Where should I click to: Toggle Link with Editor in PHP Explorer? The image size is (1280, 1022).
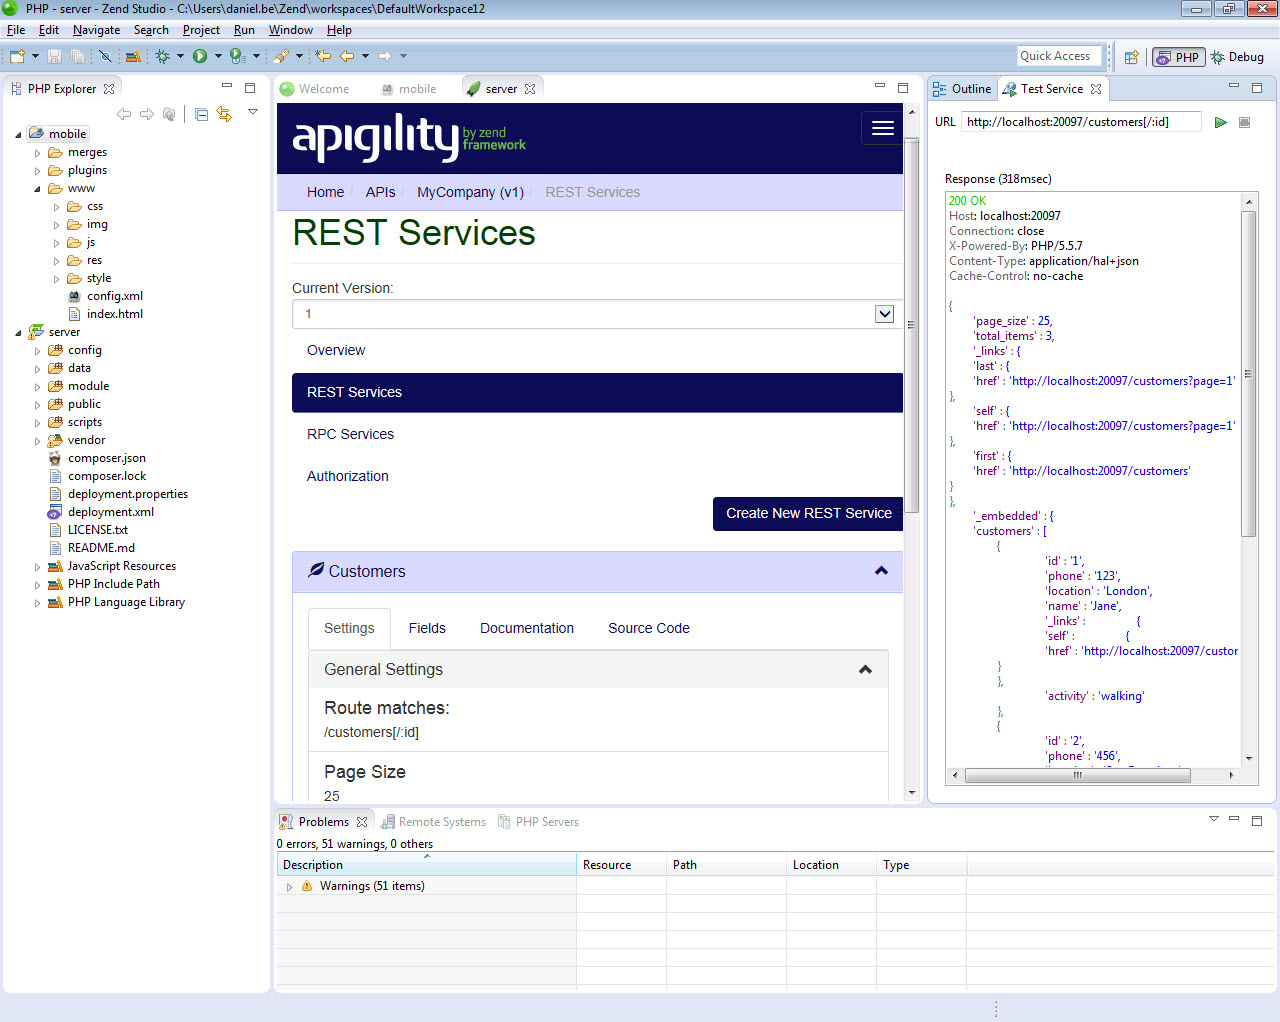224,114
